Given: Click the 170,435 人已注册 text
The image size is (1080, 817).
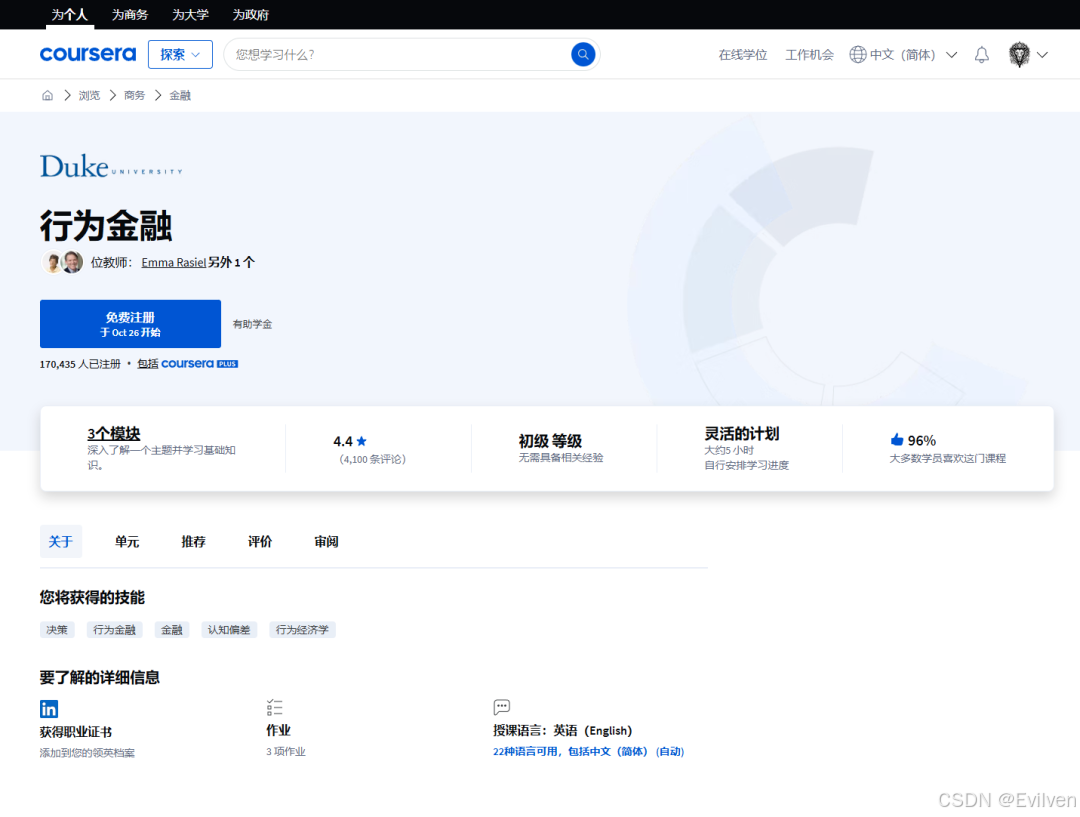Looking at the screenshot, I should tap(80, 364).
